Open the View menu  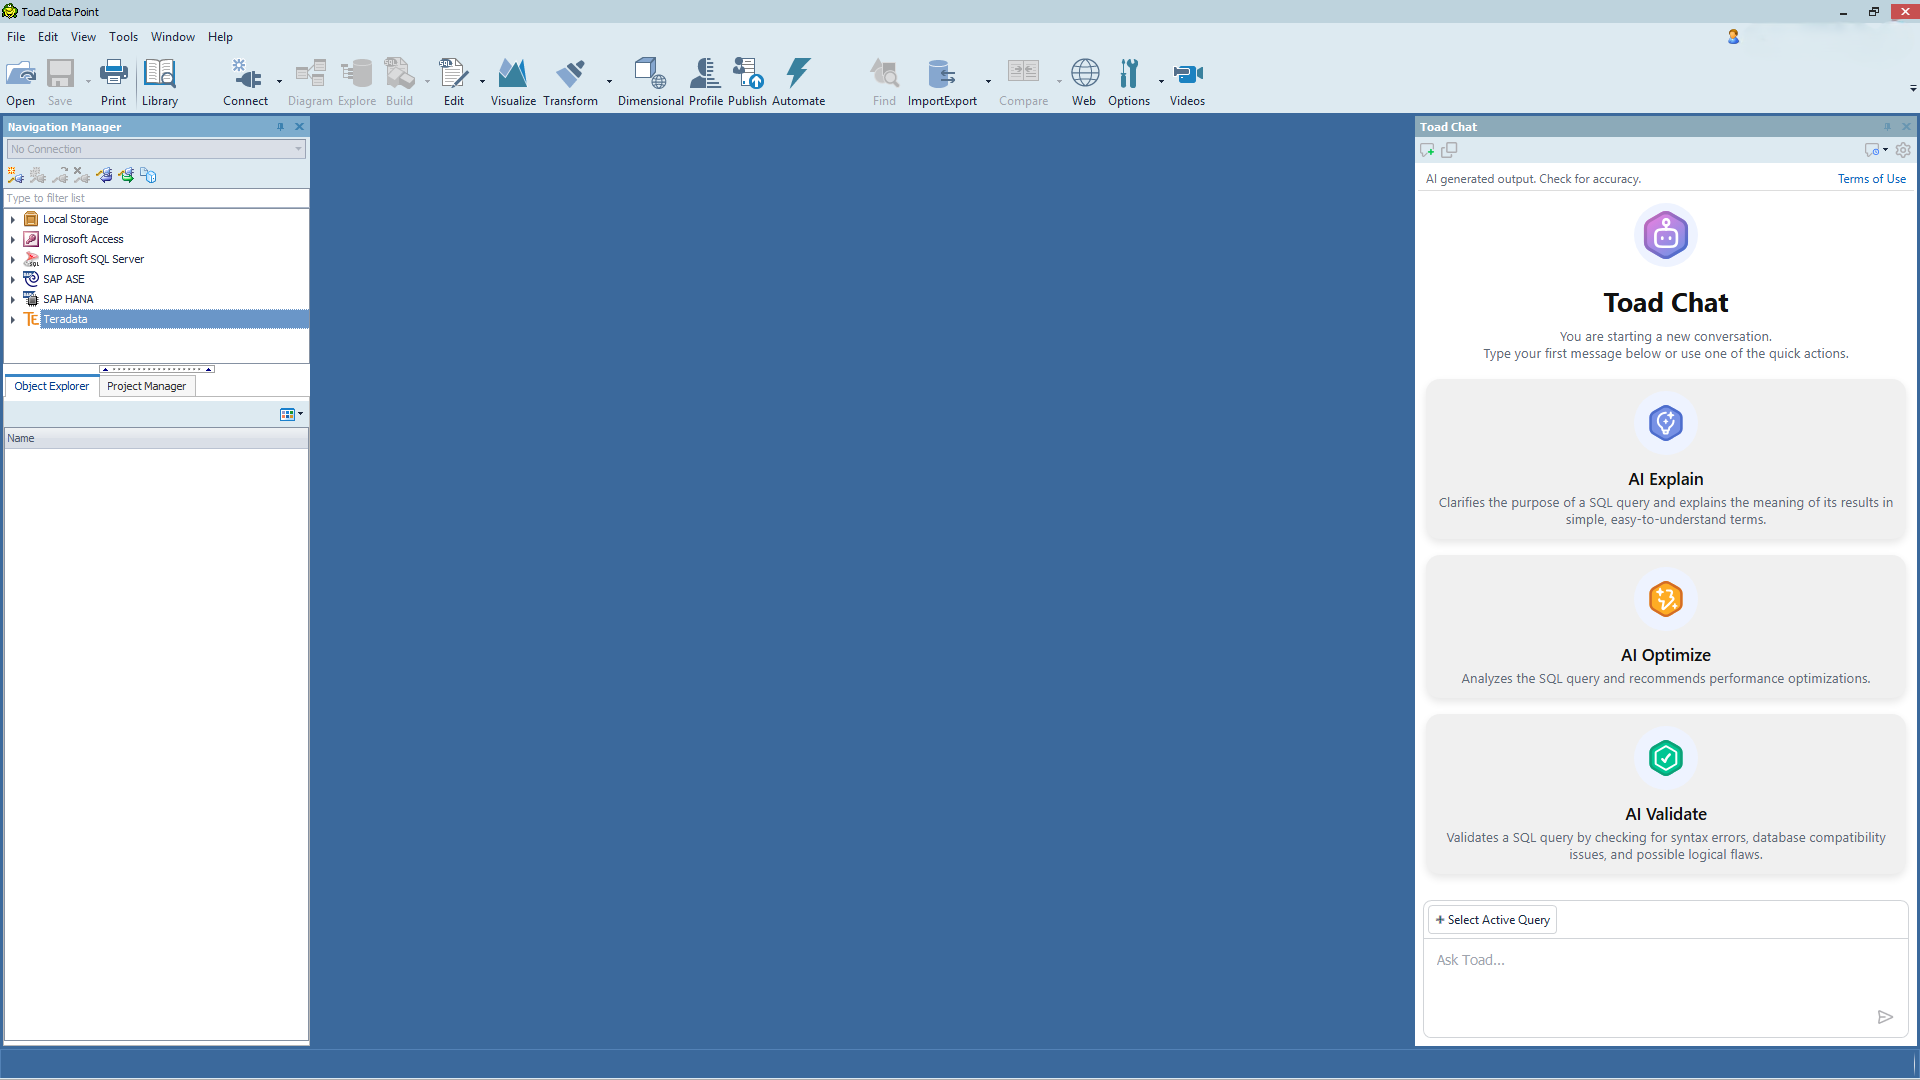83,37
